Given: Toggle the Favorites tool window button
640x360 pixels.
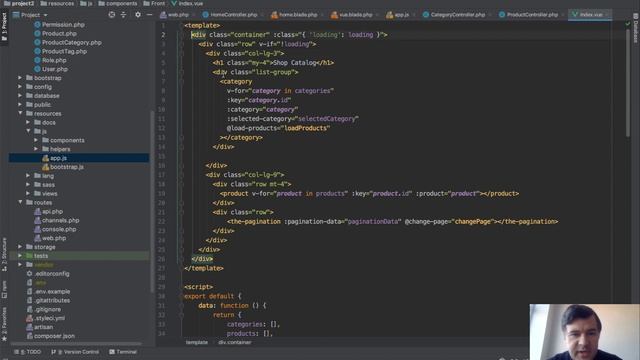Looking at the screenshot, I should 4,324.
